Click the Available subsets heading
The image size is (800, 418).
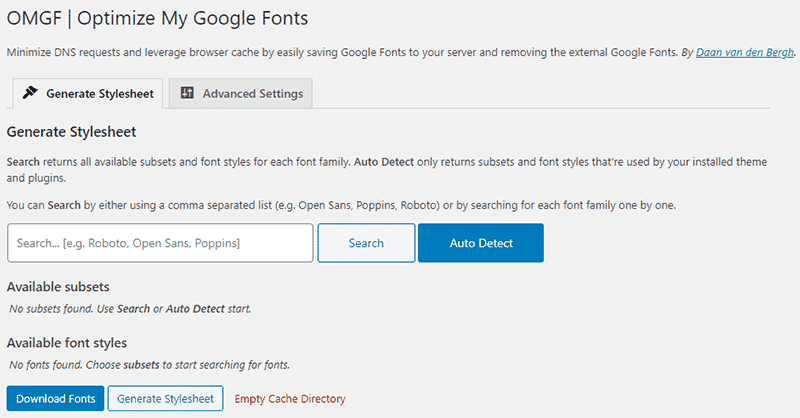58,287
